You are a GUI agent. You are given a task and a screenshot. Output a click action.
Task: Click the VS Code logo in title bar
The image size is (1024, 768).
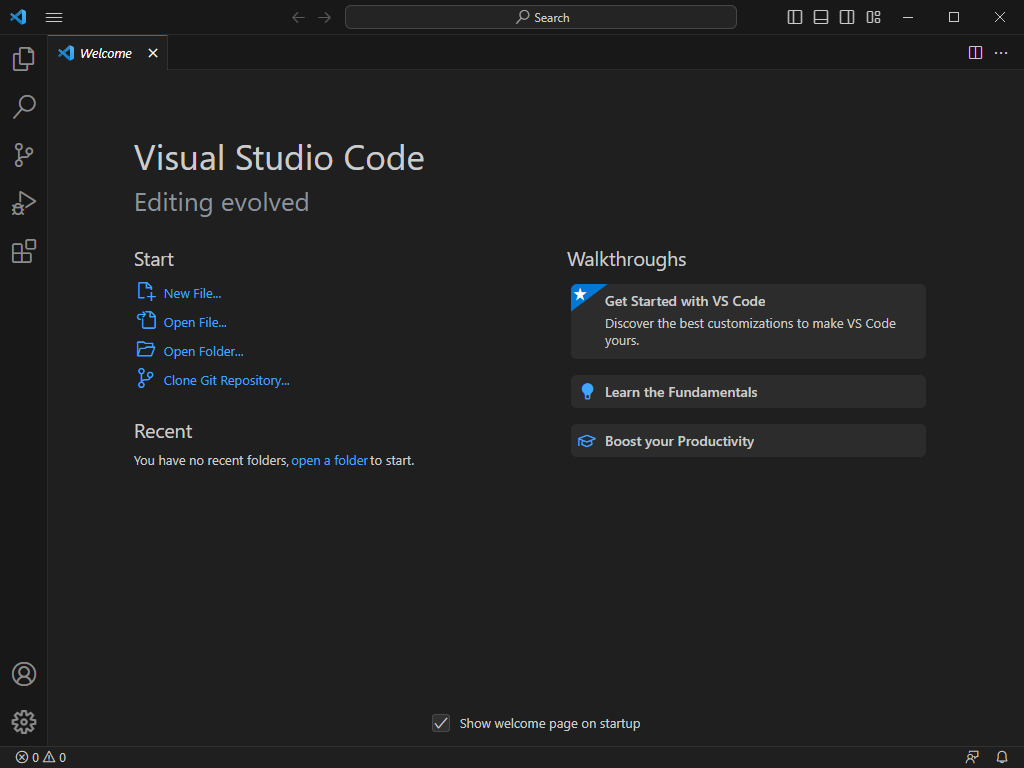click(x=18, y=17)
